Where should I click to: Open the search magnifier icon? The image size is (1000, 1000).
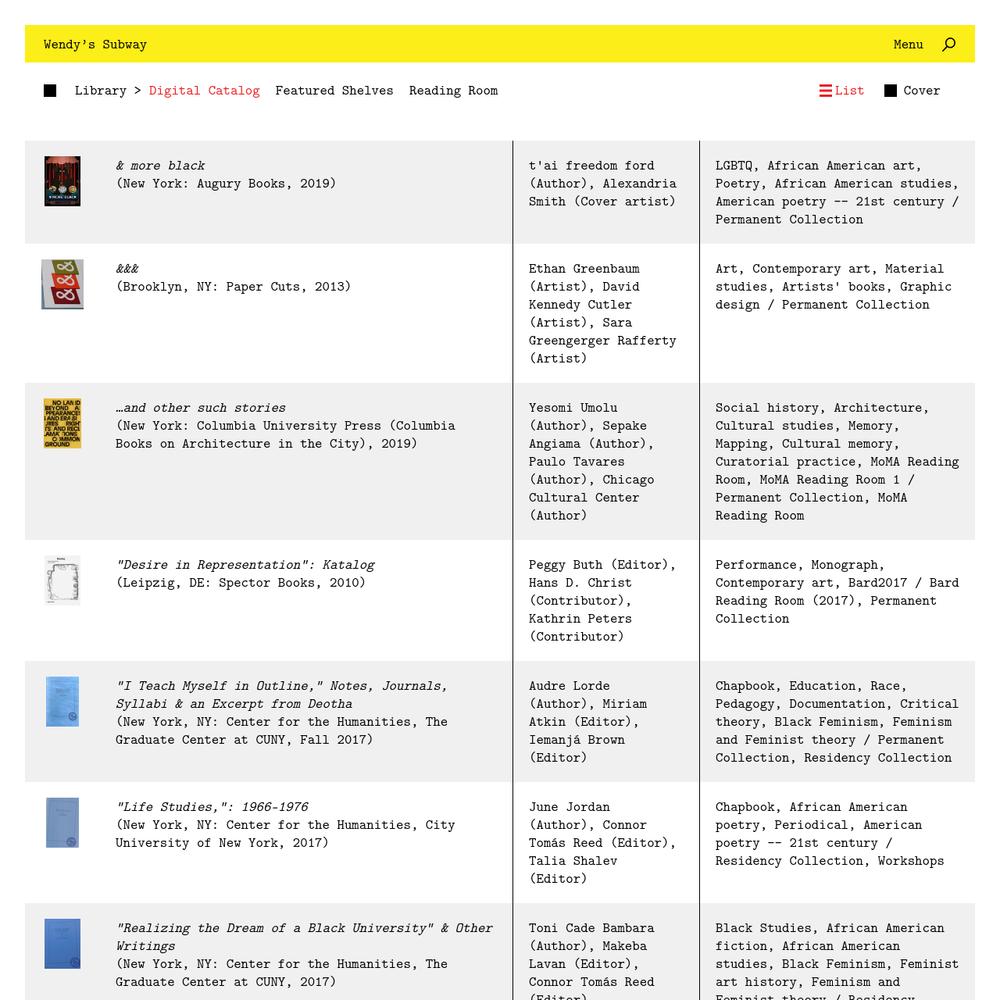[949, 44]
